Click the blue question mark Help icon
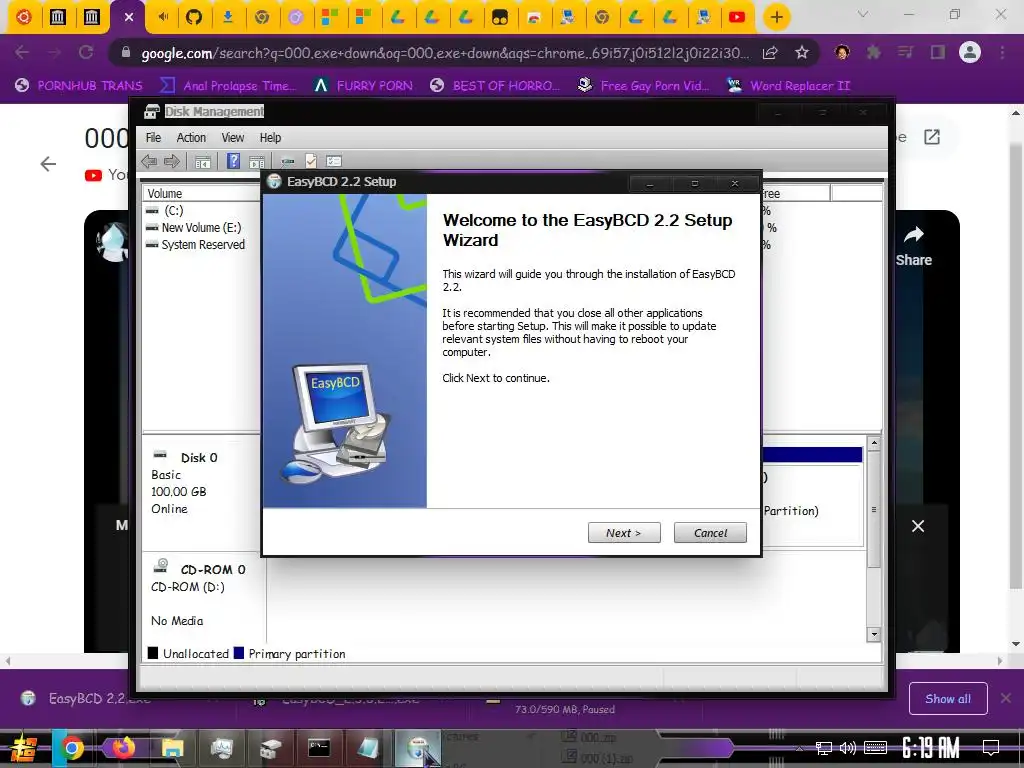The height and width of the screenshot is (768, 1024). click(233, 161)
